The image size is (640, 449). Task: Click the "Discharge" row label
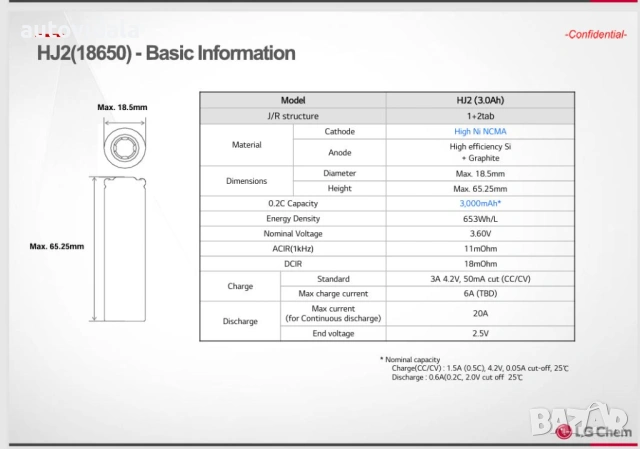click(240, 321)
